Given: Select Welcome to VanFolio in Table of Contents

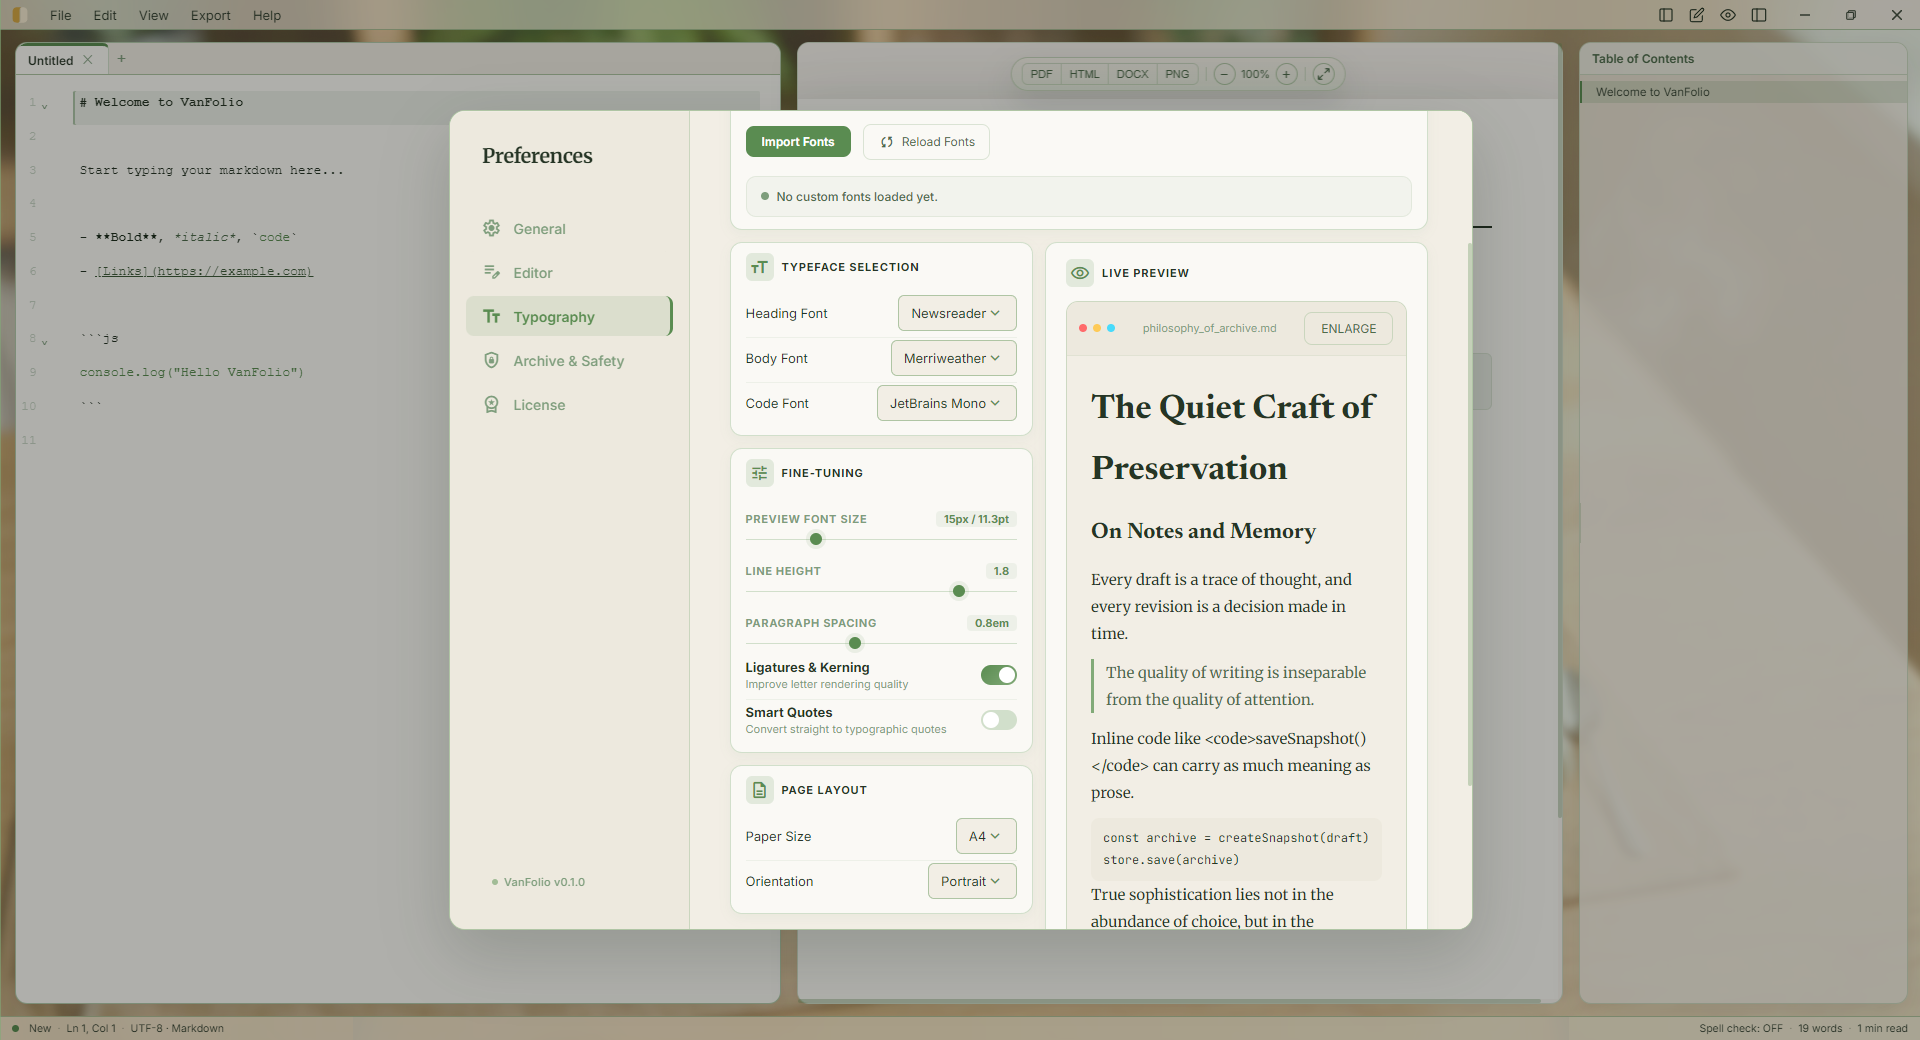Looking at the screenshot, I should coord(1653,92).
